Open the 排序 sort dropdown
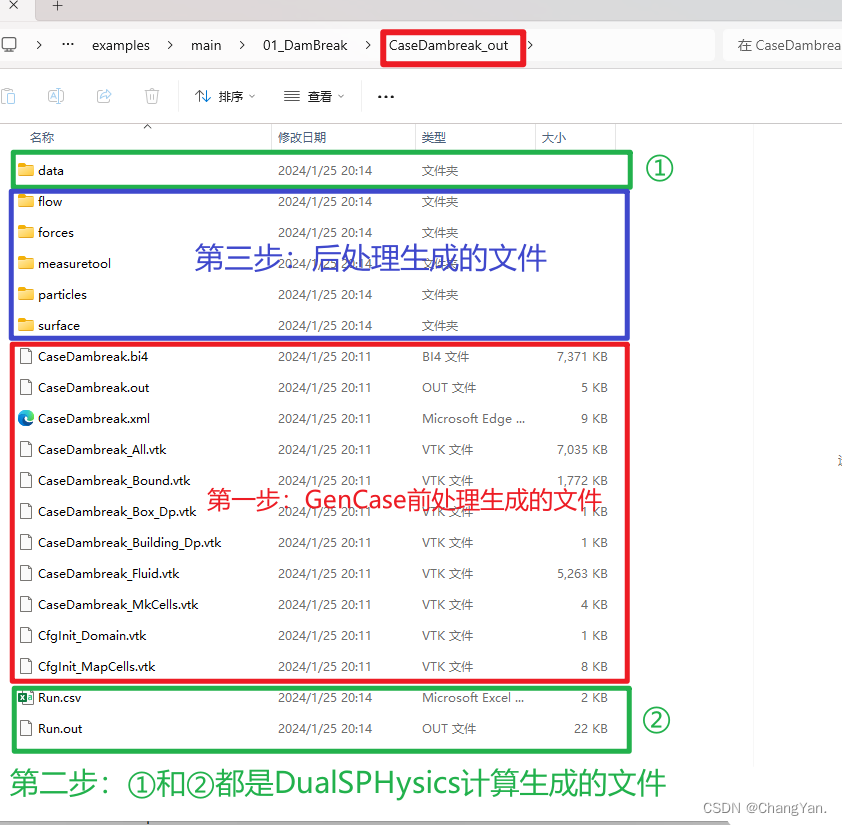Image resolution: width=842 pixels, height=825 pixels. pos(224,97)
